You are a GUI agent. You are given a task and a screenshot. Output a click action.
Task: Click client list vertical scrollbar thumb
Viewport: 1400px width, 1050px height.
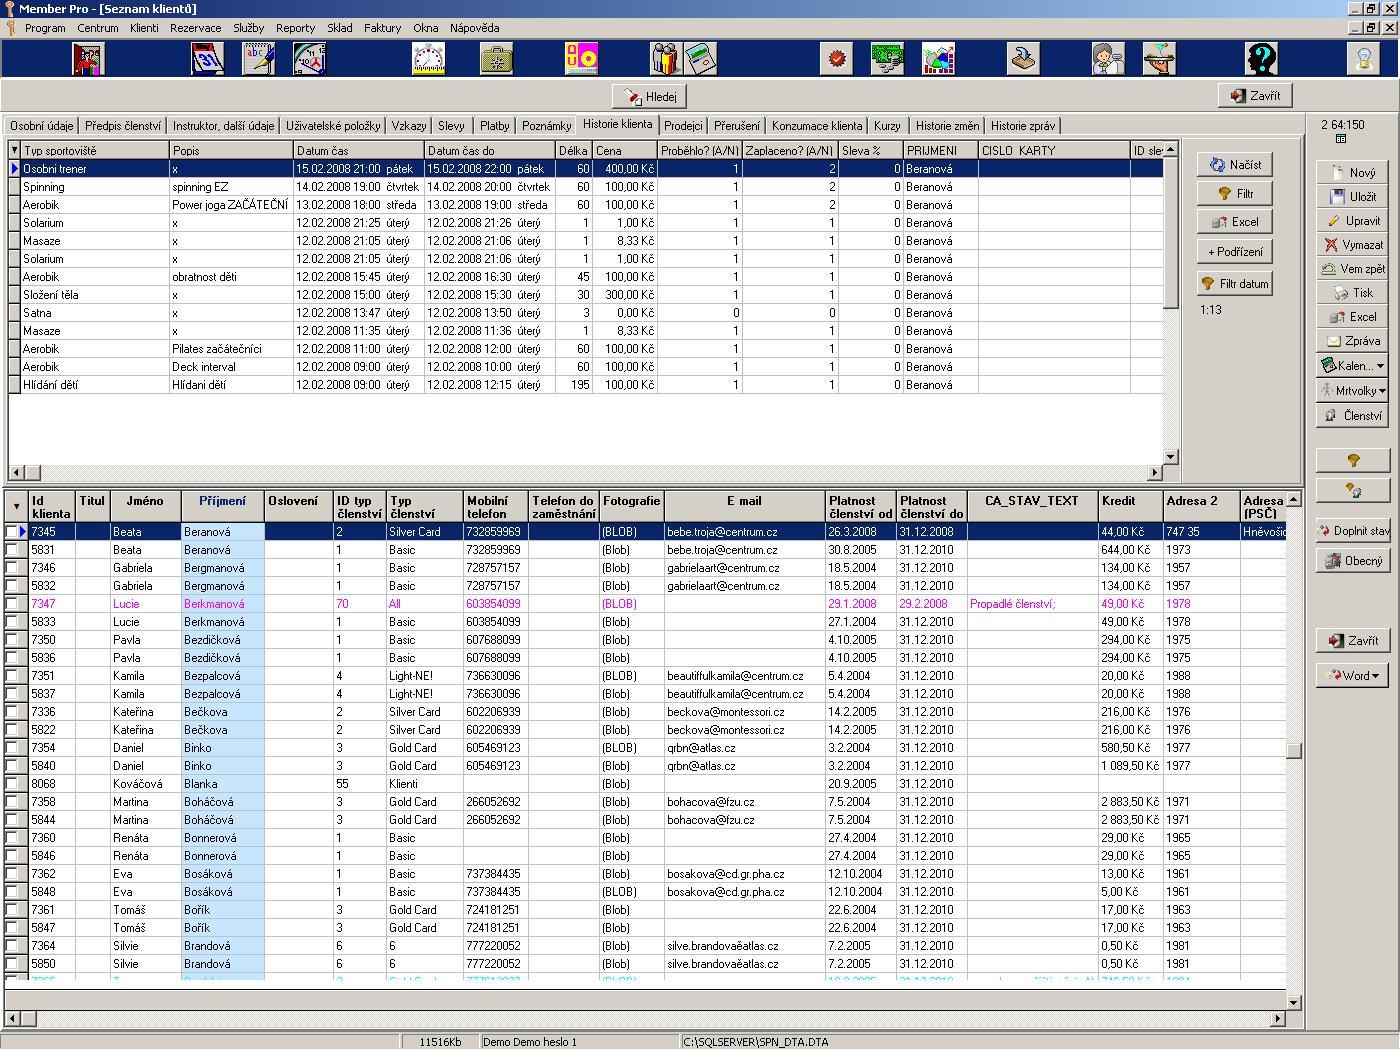(x=1294, y=751)
